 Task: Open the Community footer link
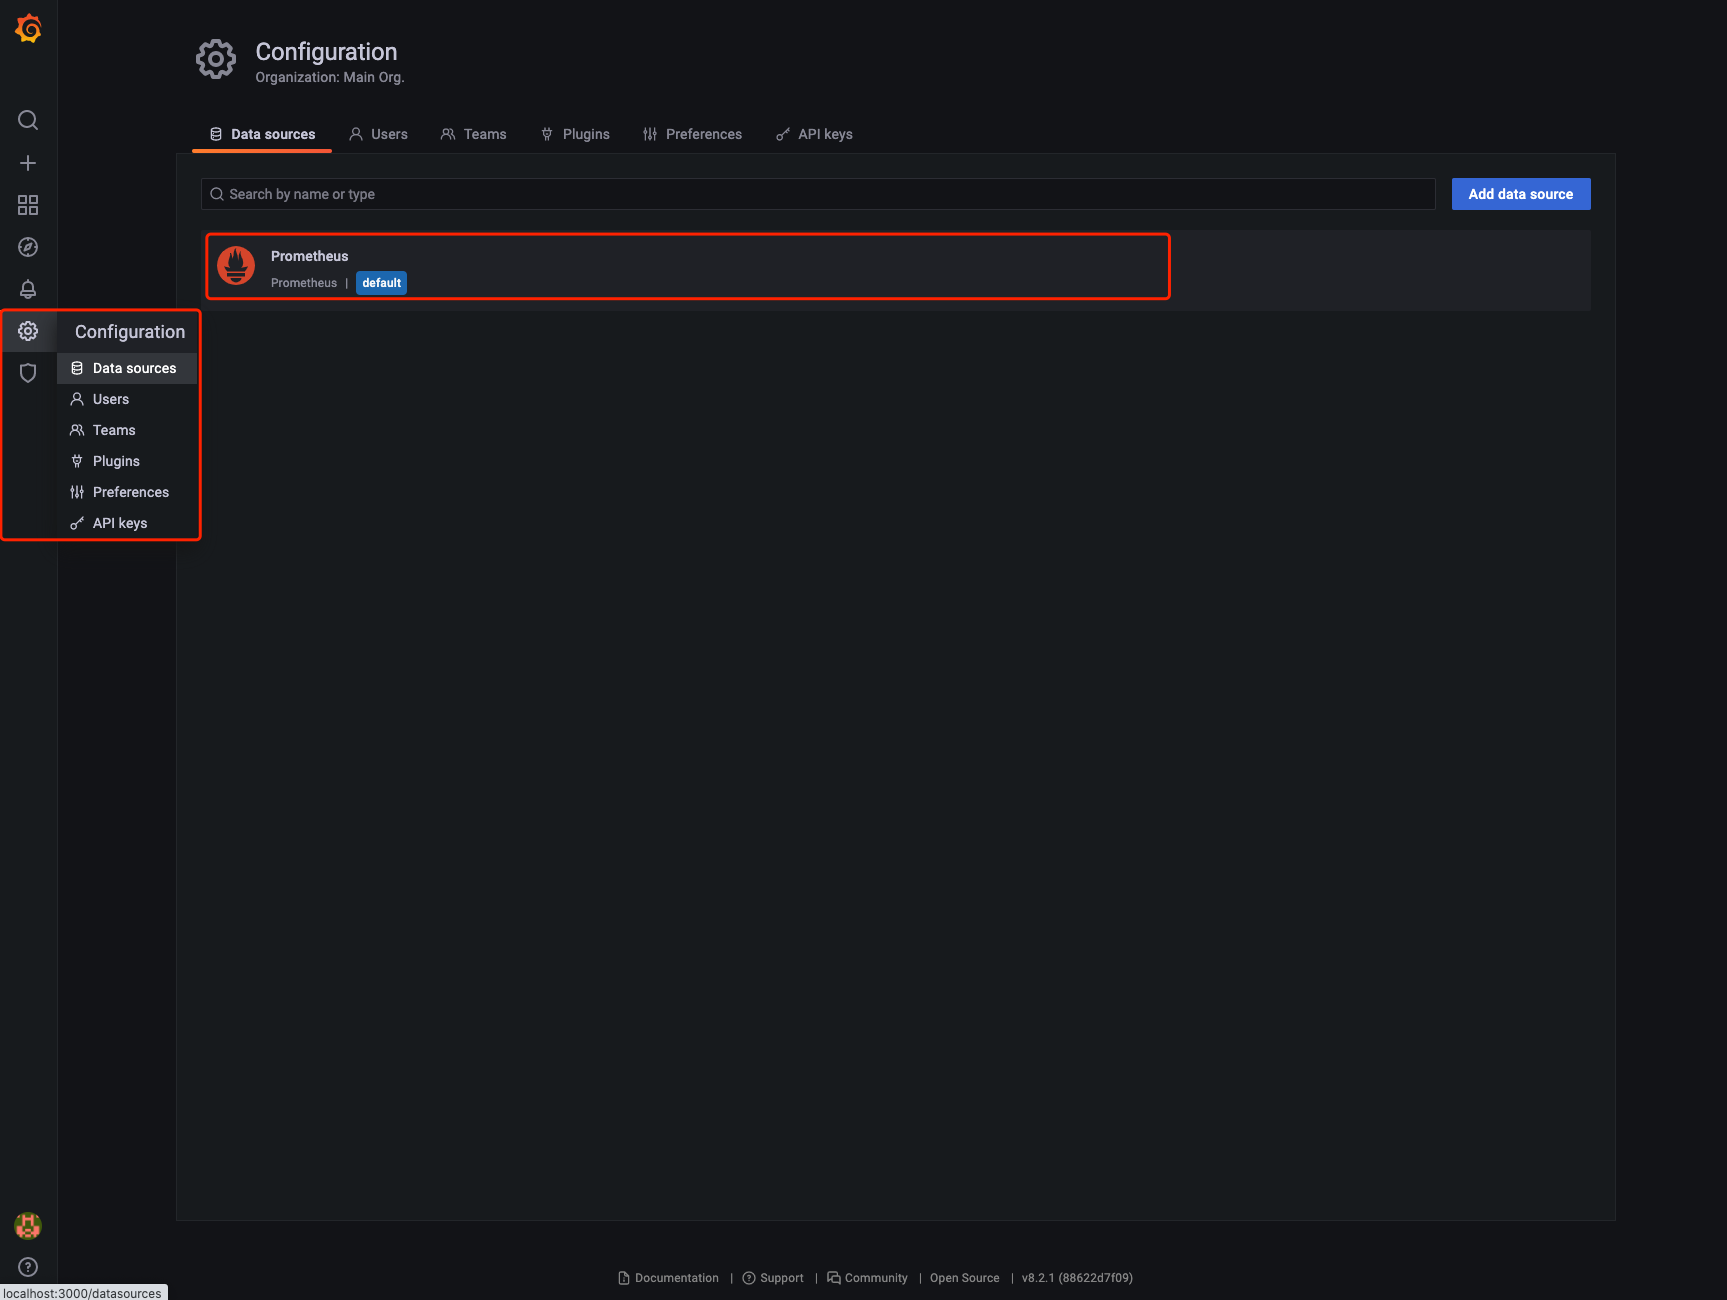[867, 1278]
